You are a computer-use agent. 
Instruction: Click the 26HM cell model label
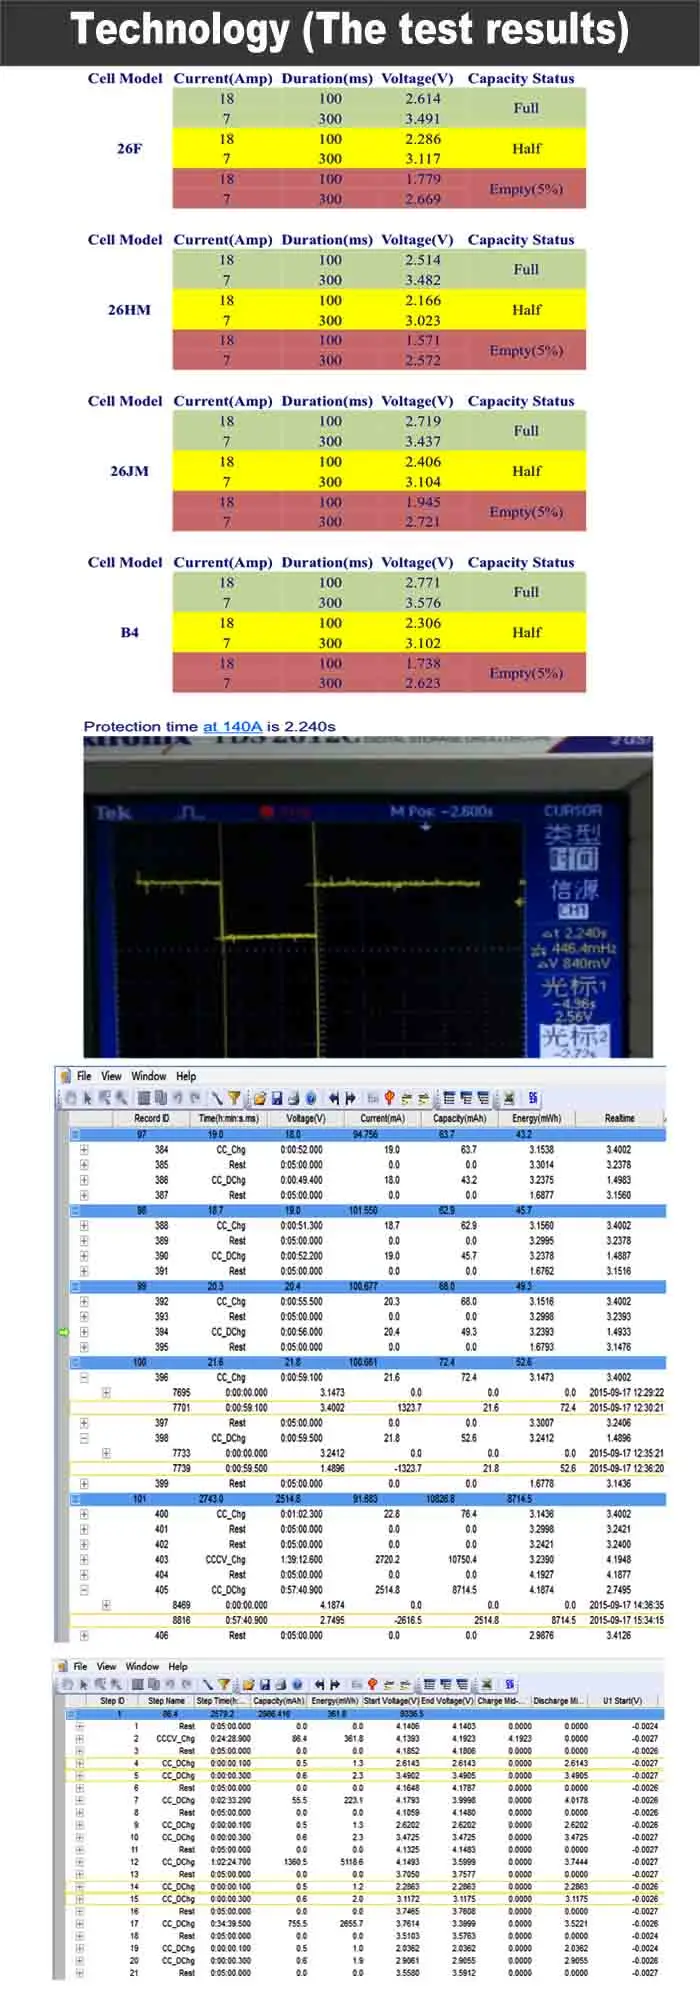tap(129, 310)
